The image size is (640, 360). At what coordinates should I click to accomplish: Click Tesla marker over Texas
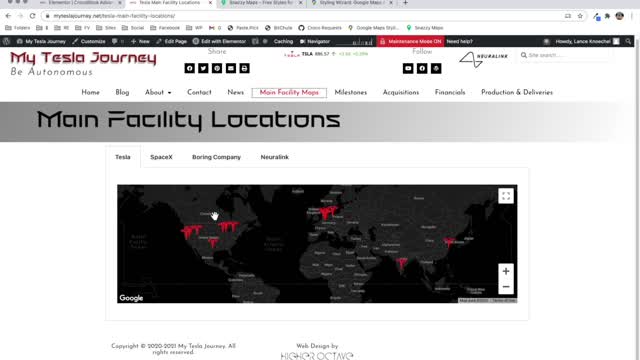coord(213,243)
